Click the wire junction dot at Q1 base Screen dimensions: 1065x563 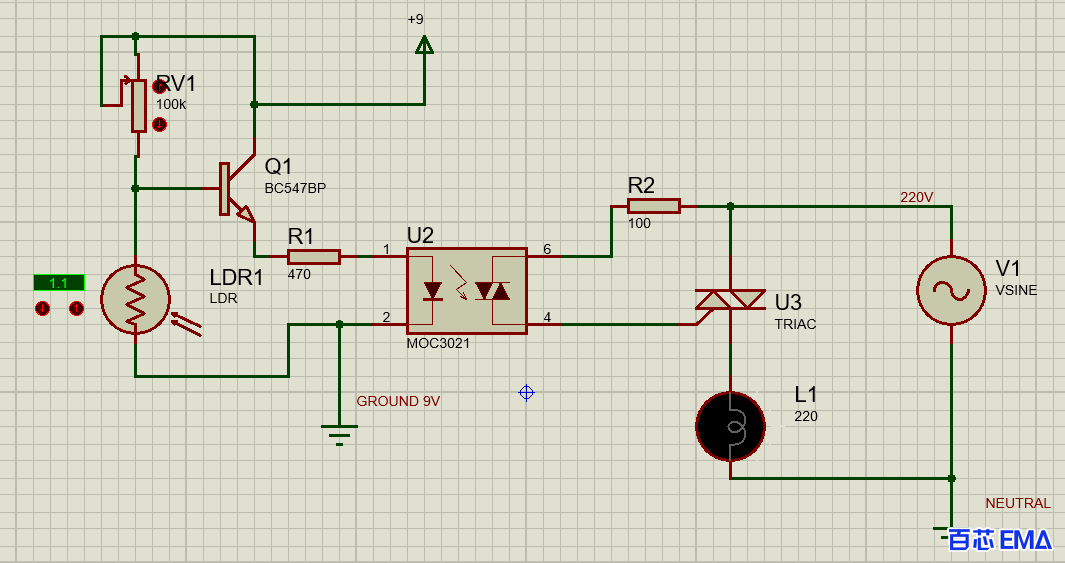[x=135, y=189]
